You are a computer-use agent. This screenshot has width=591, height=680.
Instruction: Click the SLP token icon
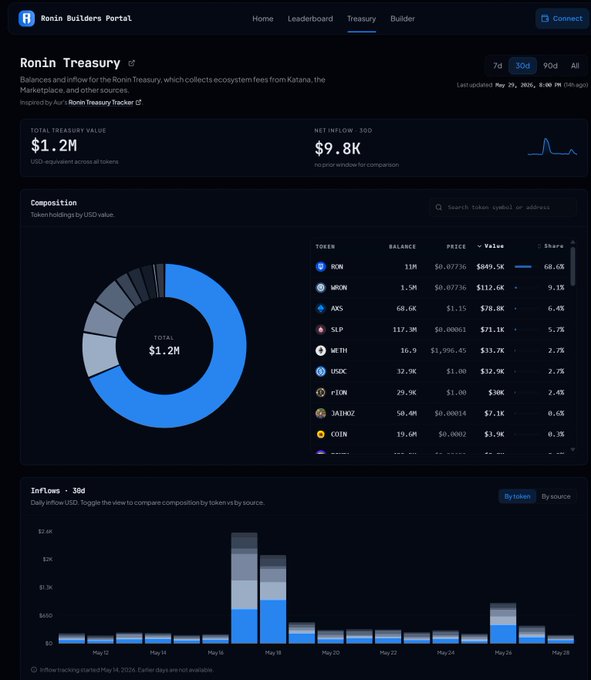(x=320, y=330)
